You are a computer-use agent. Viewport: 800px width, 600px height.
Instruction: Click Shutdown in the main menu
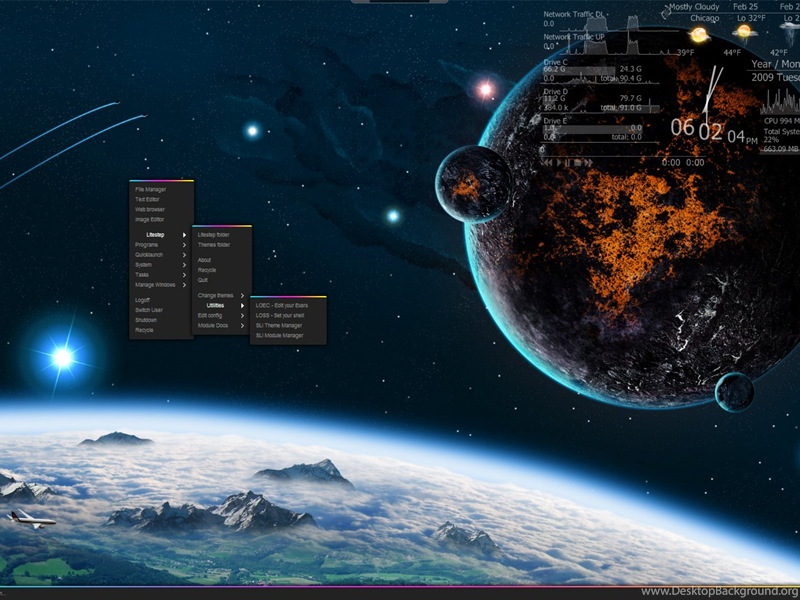[146, 320]
